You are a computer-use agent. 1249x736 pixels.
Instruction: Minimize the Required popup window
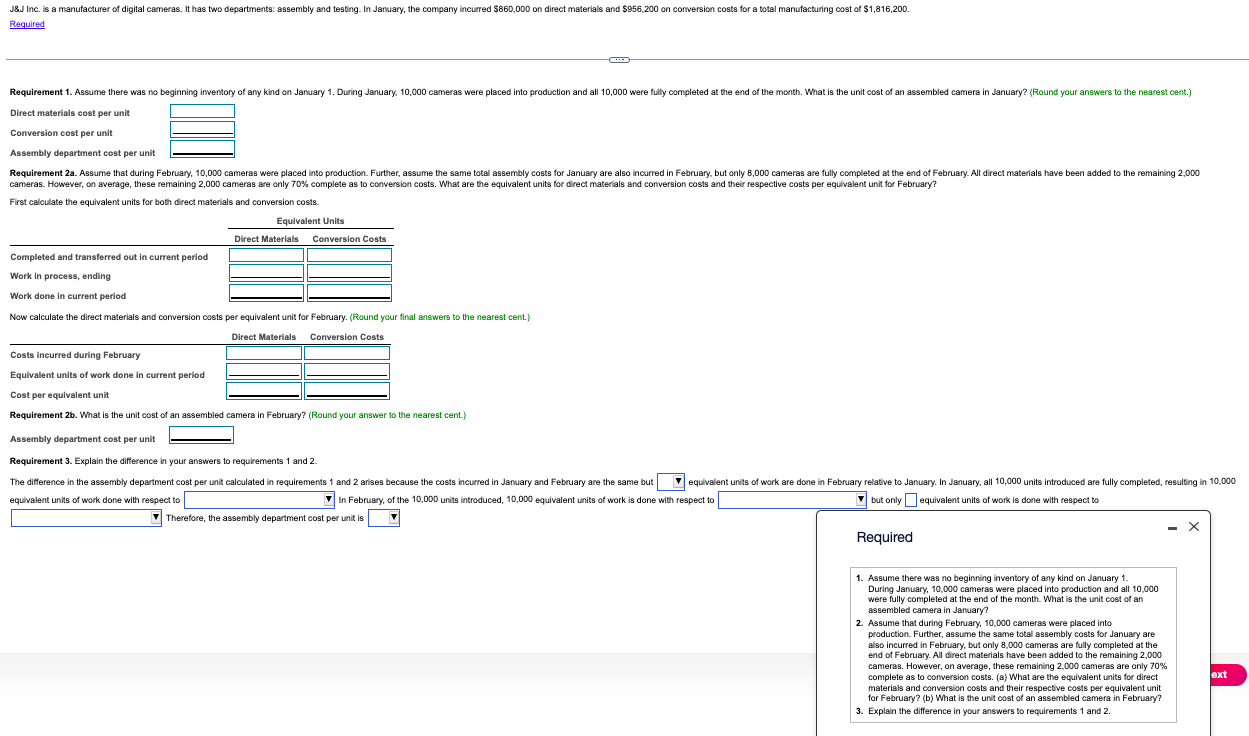tap(1171, 527)
